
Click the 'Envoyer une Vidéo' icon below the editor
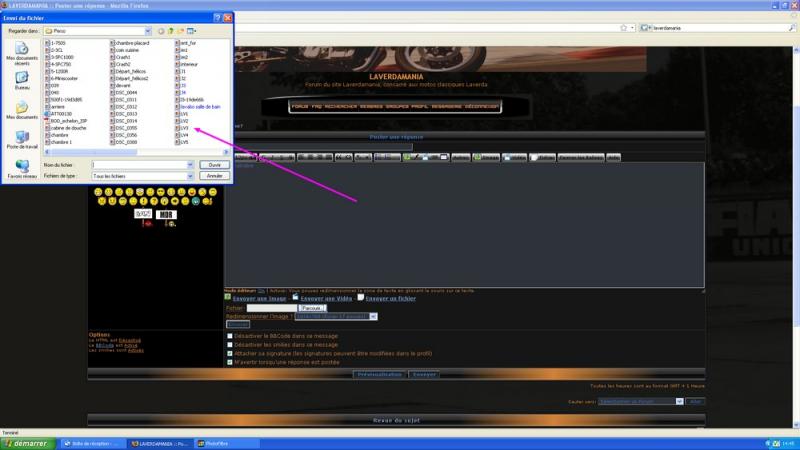[295, 297]
